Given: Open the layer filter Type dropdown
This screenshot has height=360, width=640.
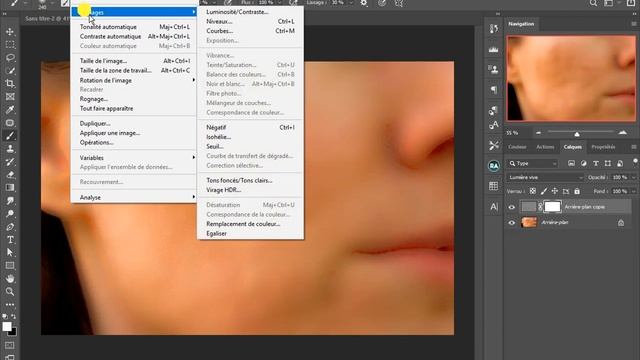Looking at the screenshot, I should tap(532, 163).
